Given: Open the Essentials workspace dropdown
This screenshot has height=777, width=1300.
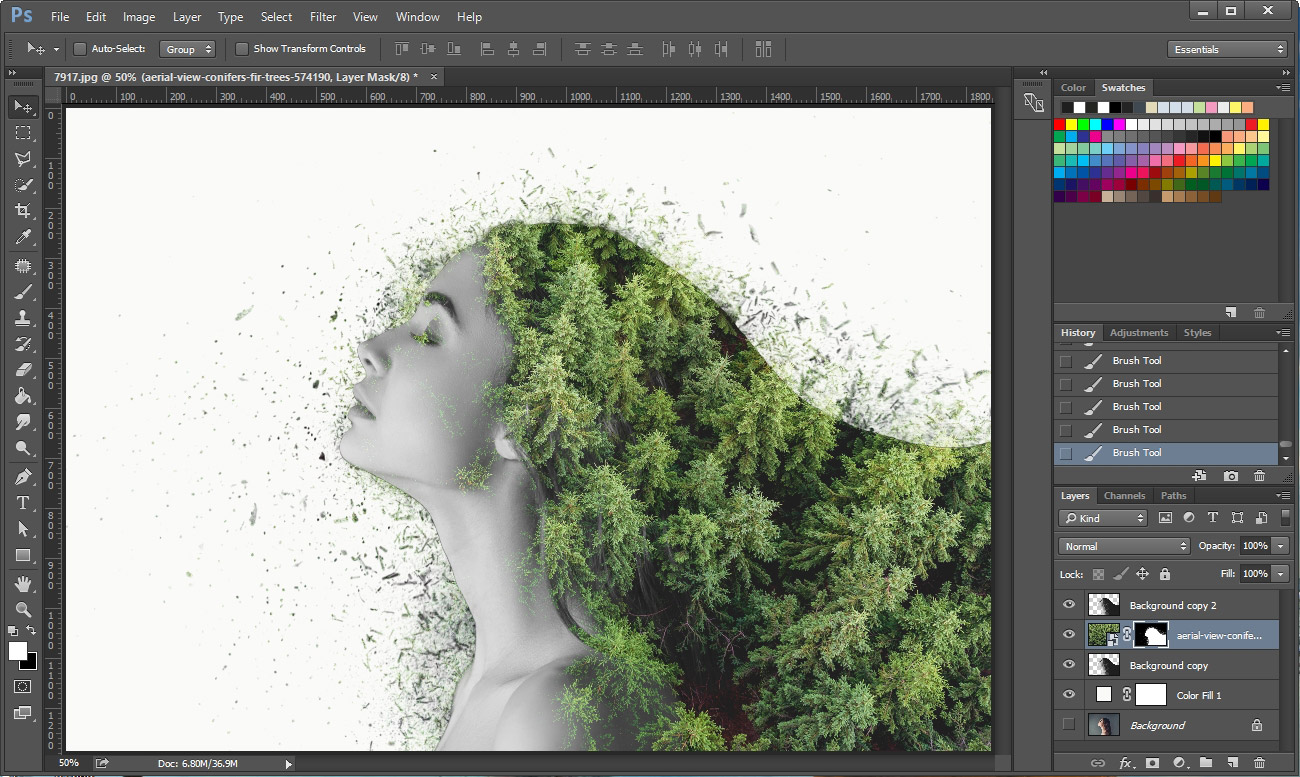Looking at the screenshot, I should [x=1227, y=49].
